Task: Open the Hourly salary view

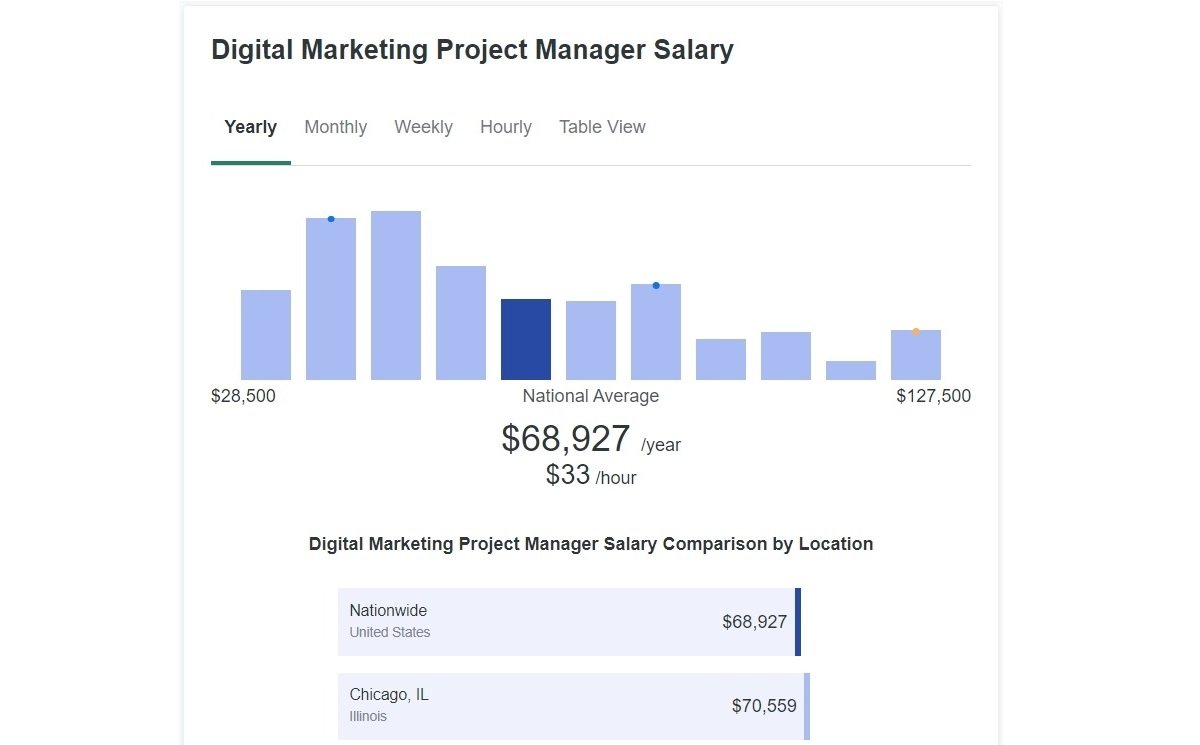Action: click(x=505, y=127)
